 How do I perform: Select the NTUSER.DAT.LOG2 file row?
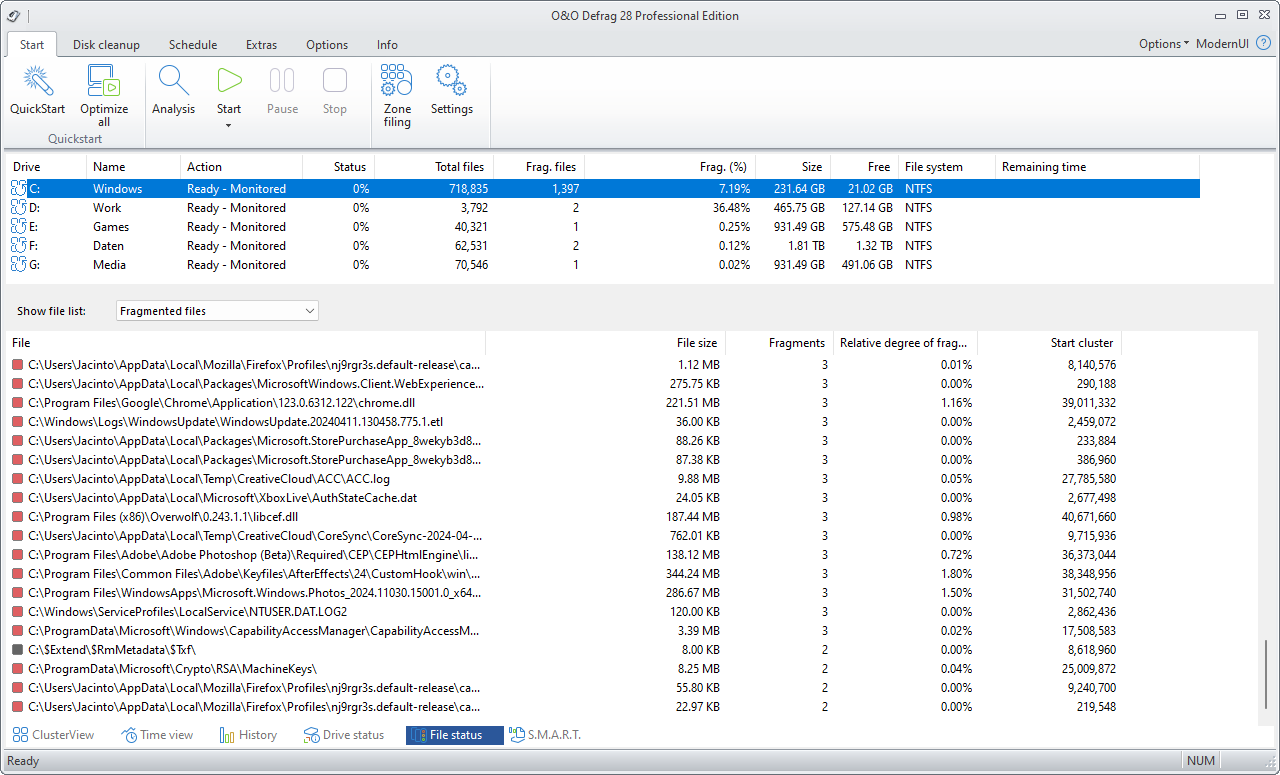[565, 612]
